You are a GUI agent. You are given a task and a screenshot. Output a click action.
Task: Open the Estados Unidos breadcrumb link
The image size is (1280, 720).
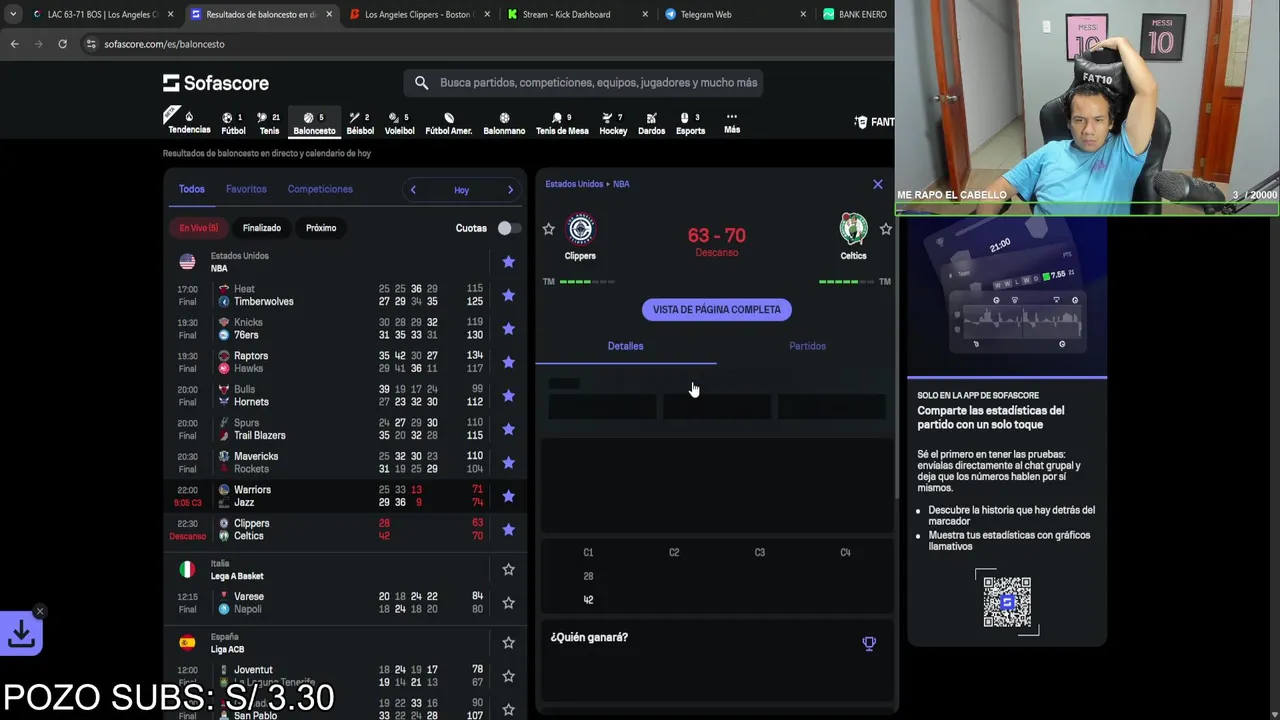(x=574, y=184)
